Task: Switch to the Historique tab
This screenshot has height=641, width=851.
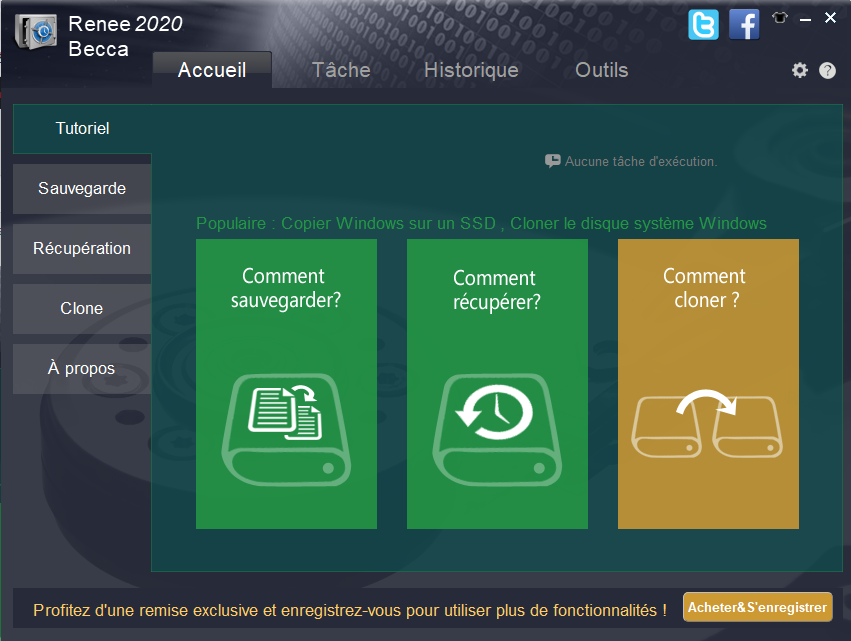Action: [471, 70]
